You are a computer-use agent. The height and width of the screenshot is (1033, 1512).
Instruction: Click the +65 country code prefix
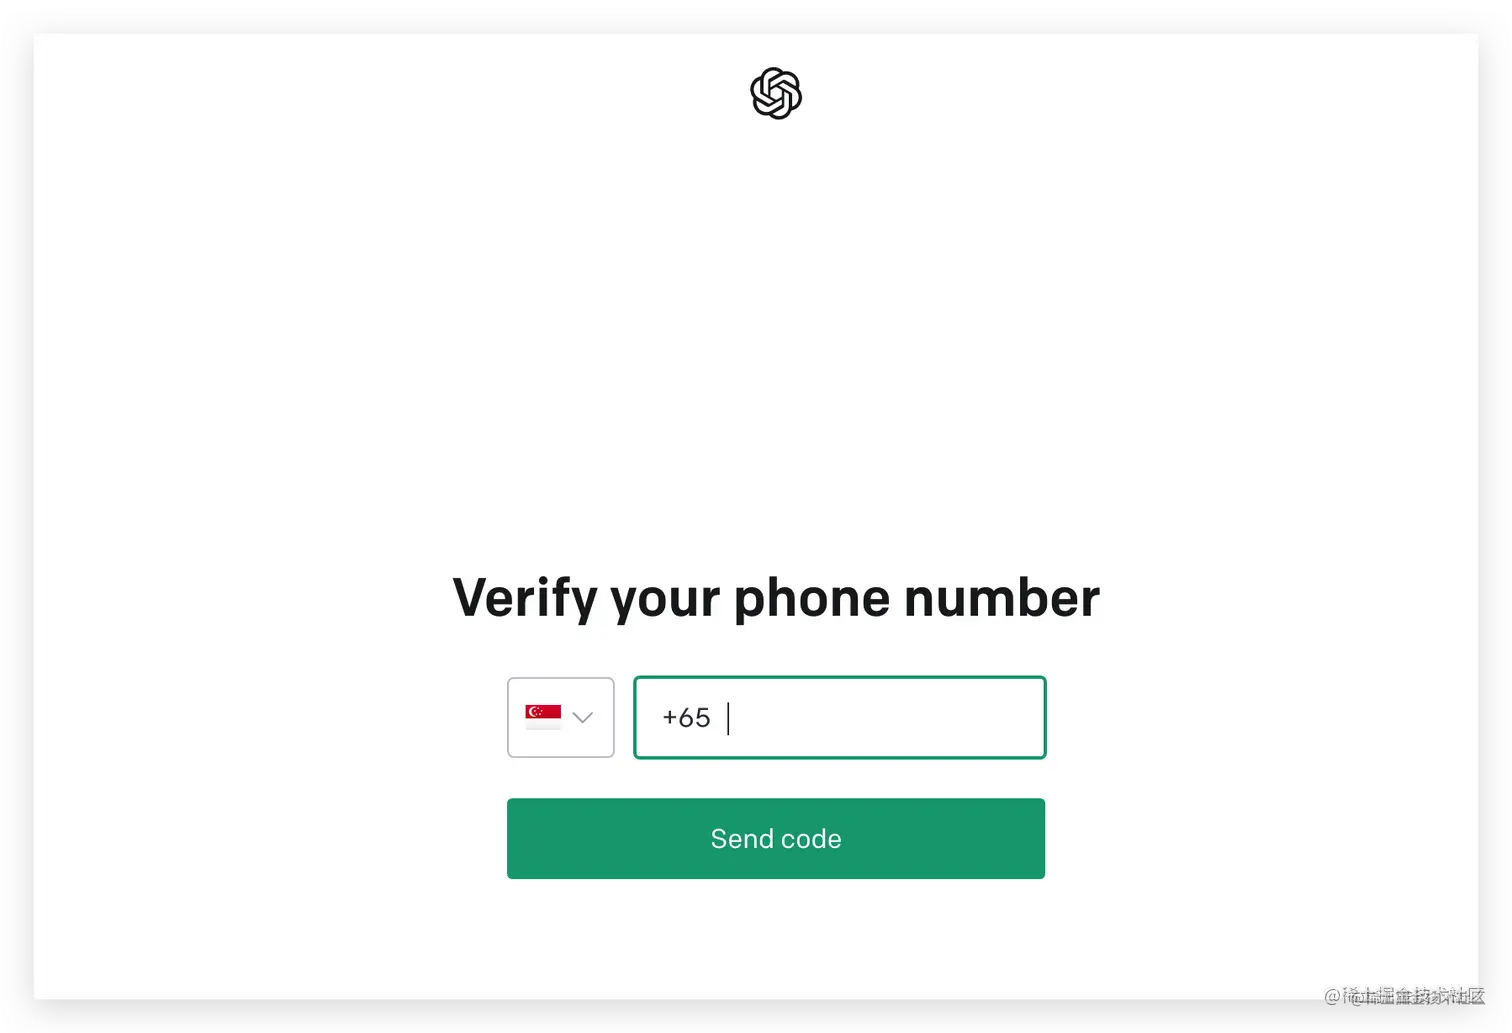tap(686, 717)
